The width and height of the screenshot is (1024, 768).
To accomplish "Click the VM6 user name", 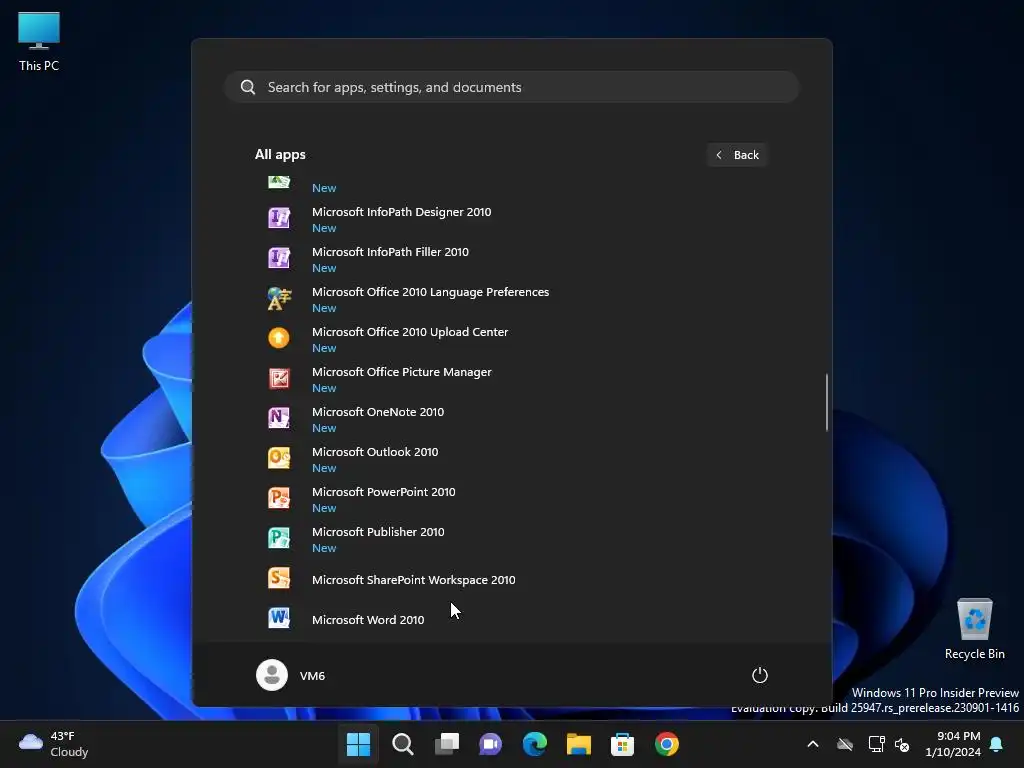I will point(312,676).
